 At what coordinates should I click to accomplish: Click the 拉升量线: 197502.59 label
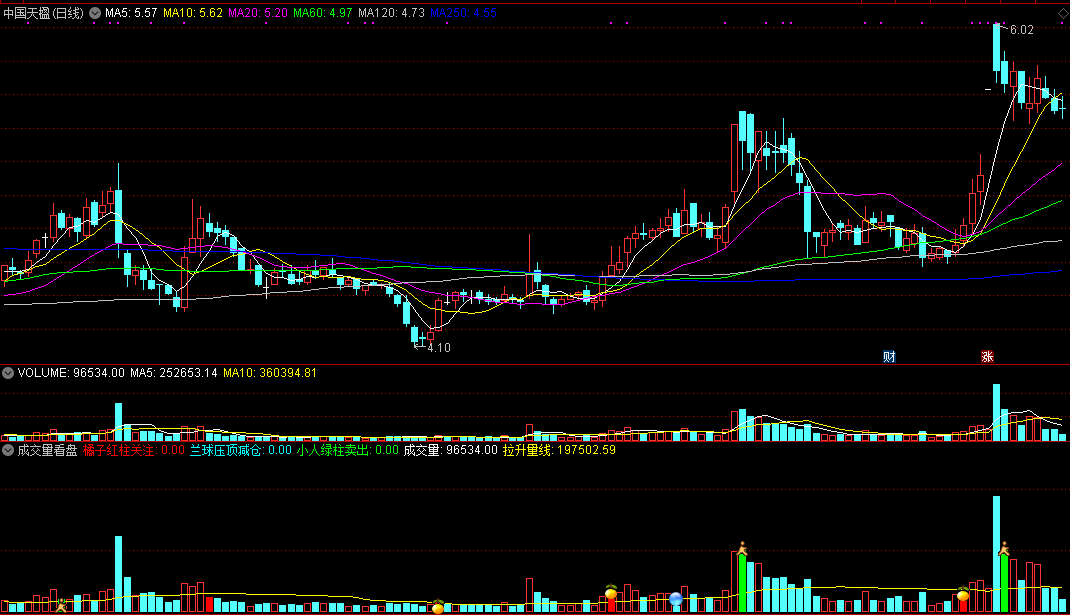click(x=560, y=450)
